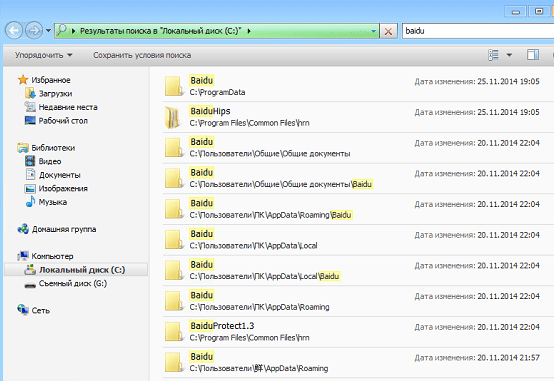Toggle the preview pane icon
This screenshot has height=381, width=554.
(x=533, y=55)
